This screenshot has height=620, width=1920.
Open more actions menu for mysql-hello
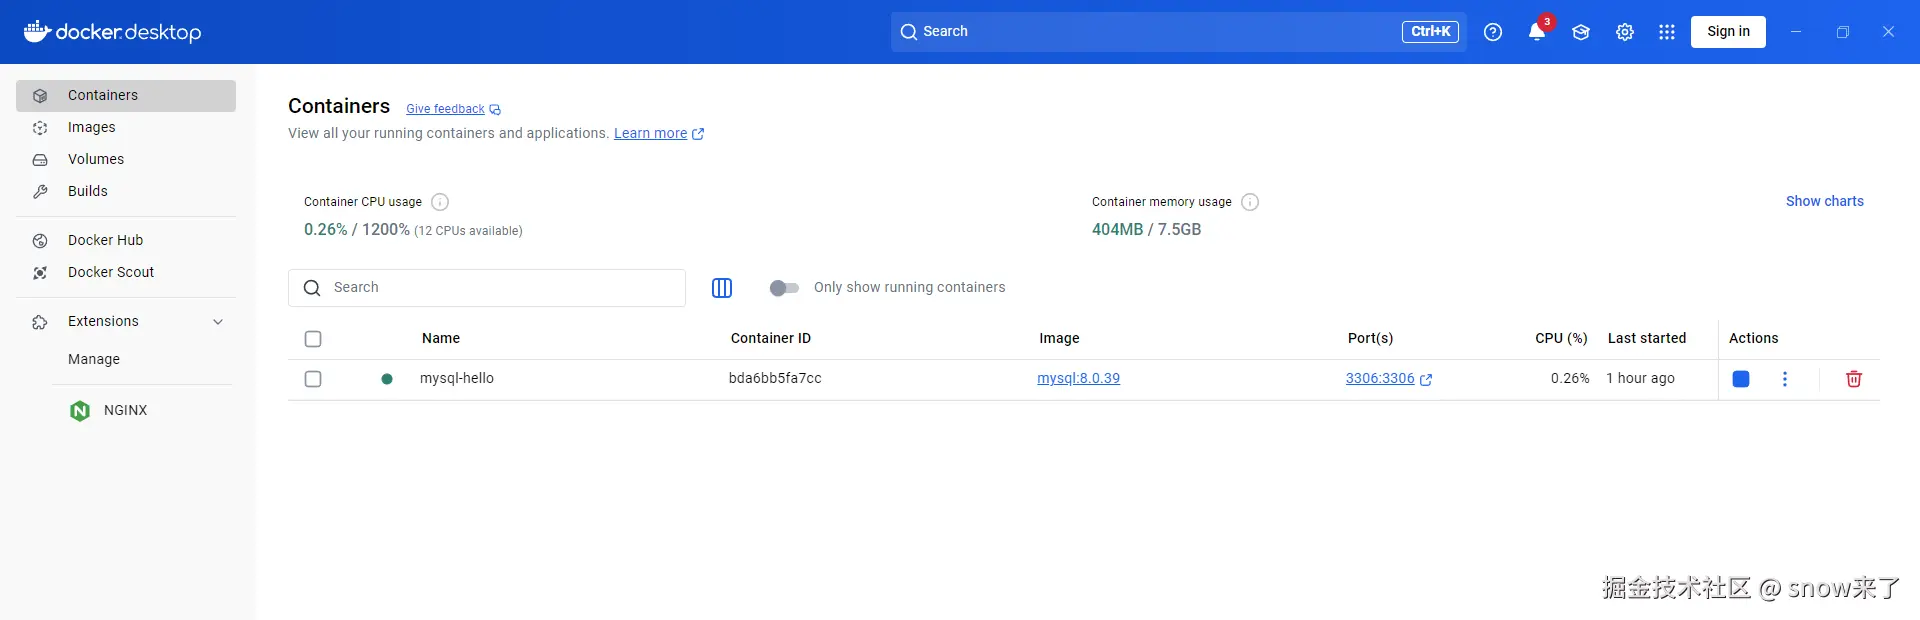click(1785, 379)
